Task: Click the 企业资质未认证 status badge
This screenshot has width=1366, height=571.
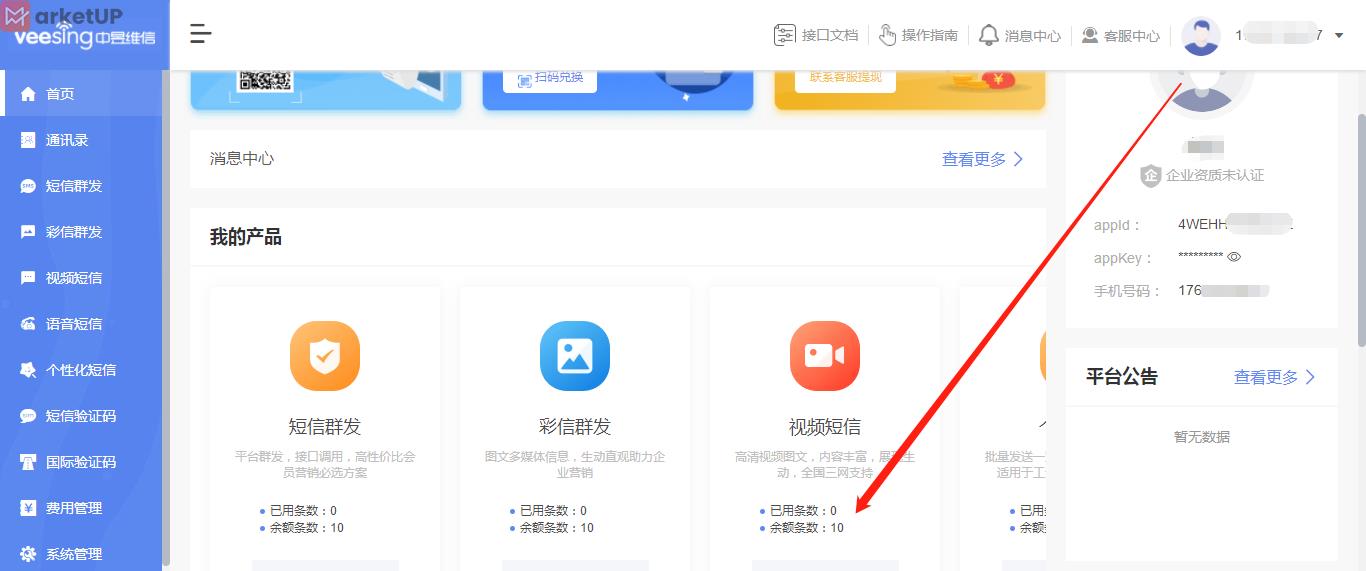Action: 1202,175
